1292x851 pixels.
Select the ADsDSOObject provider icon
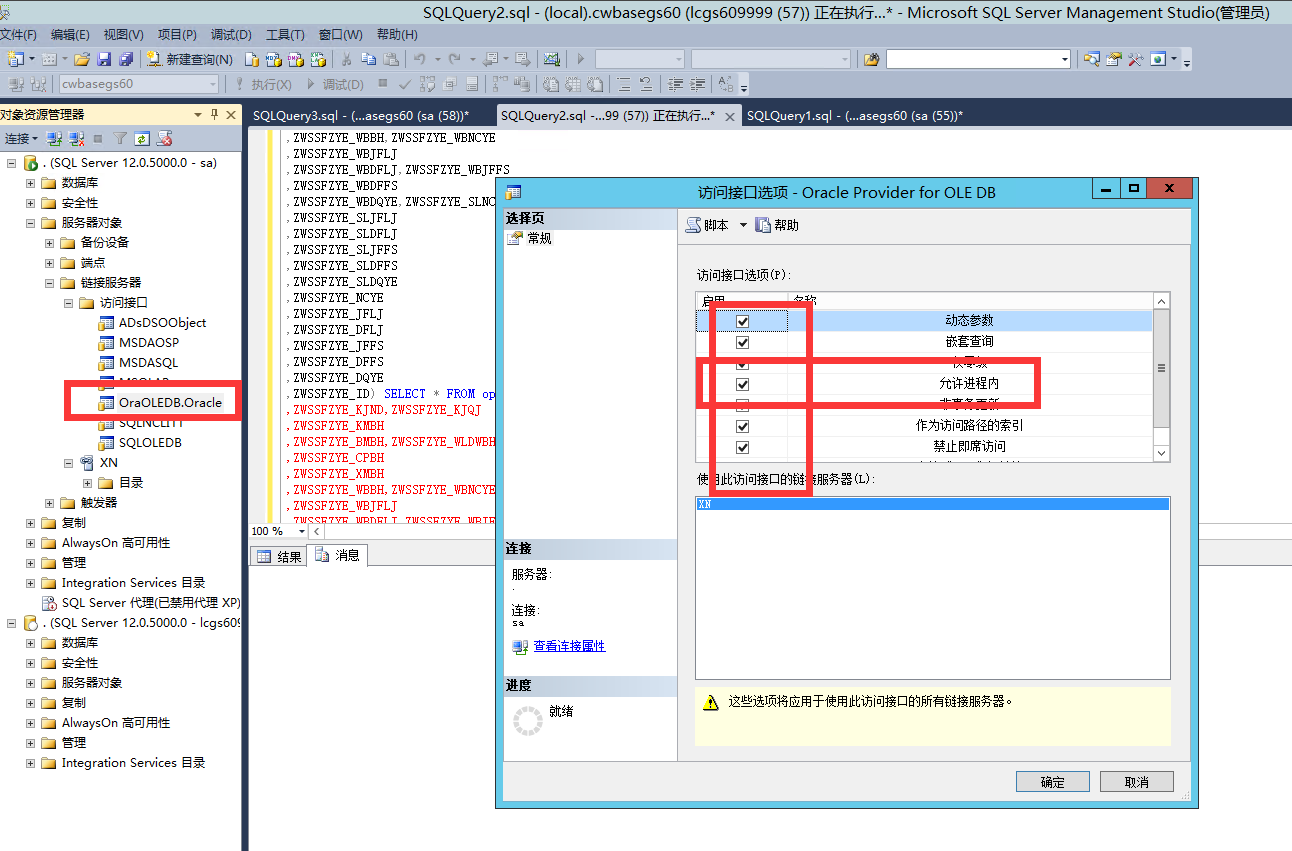(106, 323)
